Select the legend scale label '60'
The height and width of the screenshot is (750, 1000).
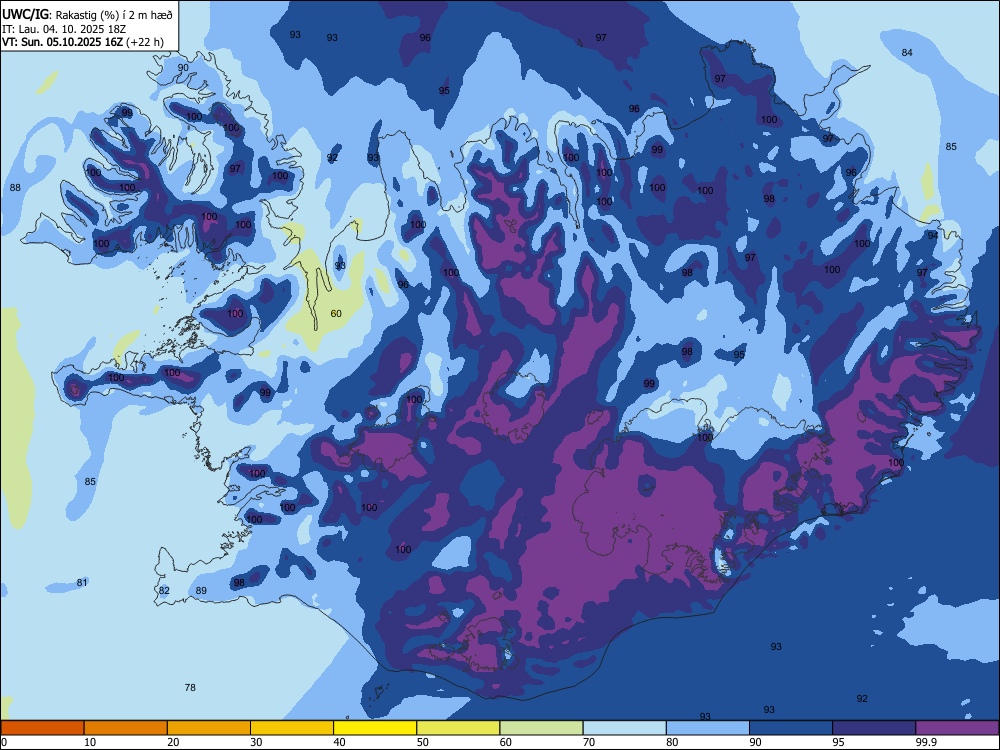click(x=506, y=742)
